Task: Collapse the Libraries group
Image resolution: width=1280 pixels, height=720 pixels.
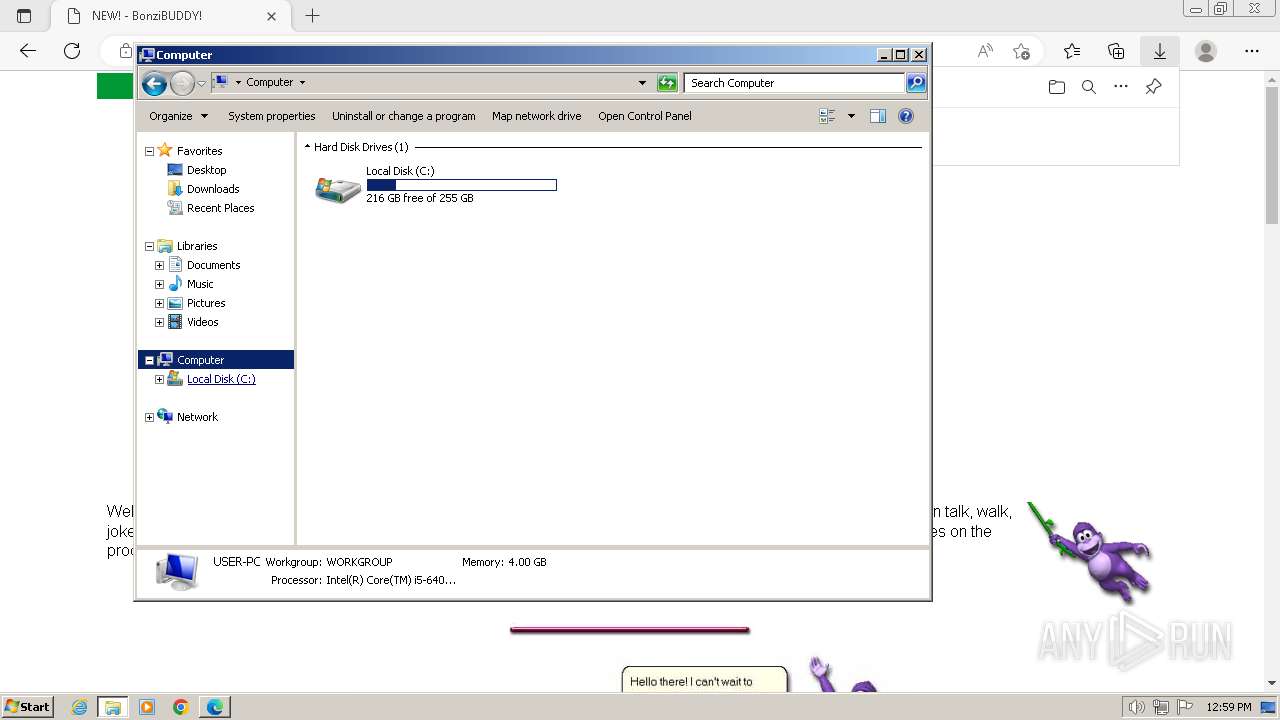Action: click(x=149, y=246)
